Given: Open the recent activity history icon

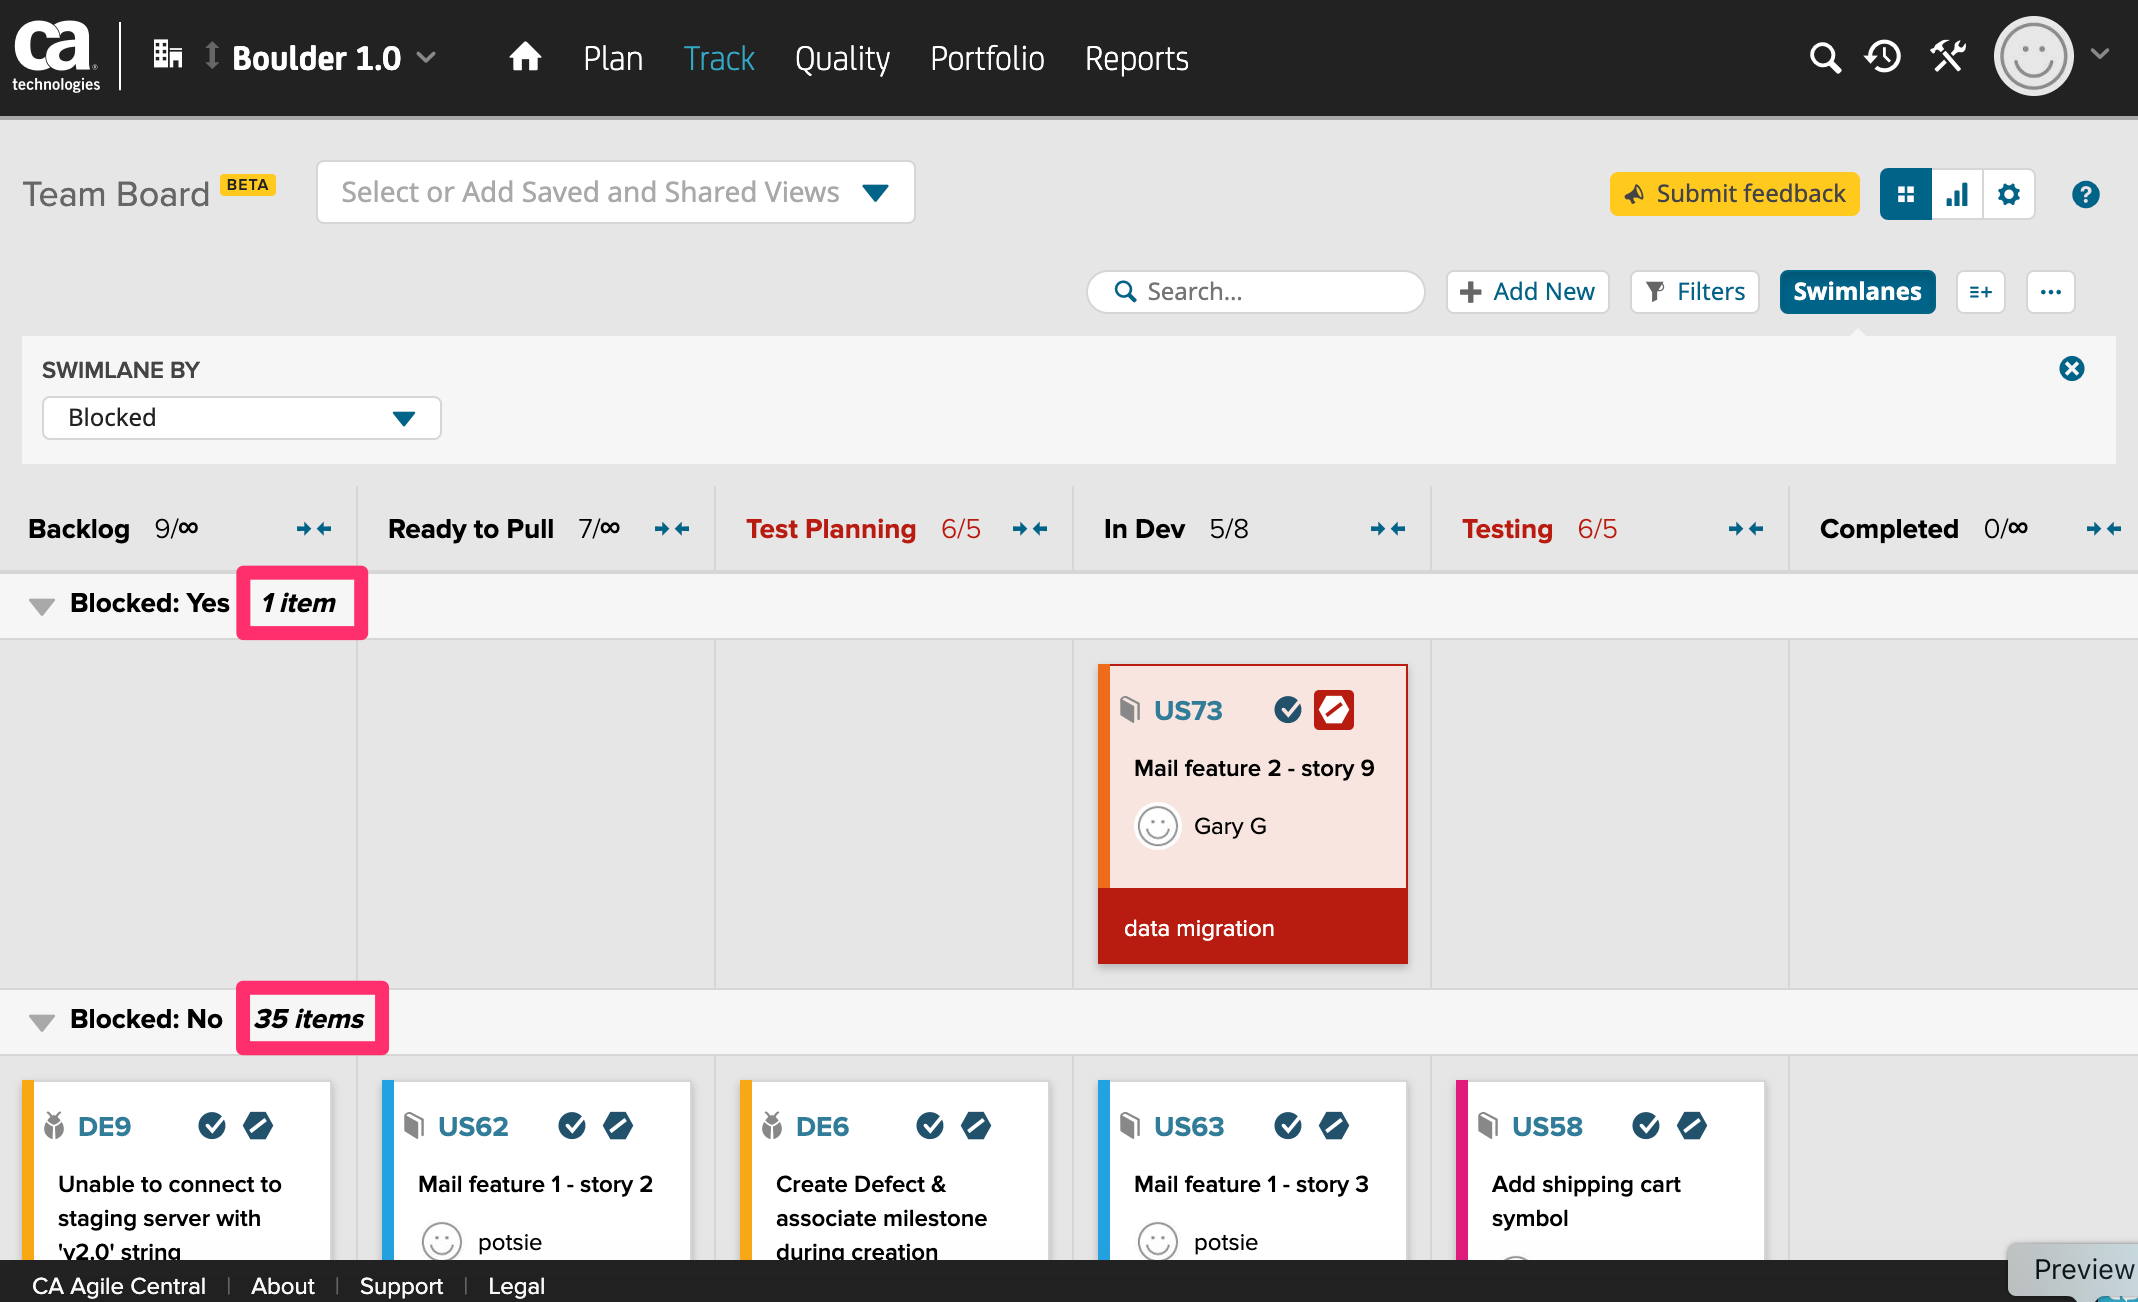Looking at the screenshot, I should 1884,57.
